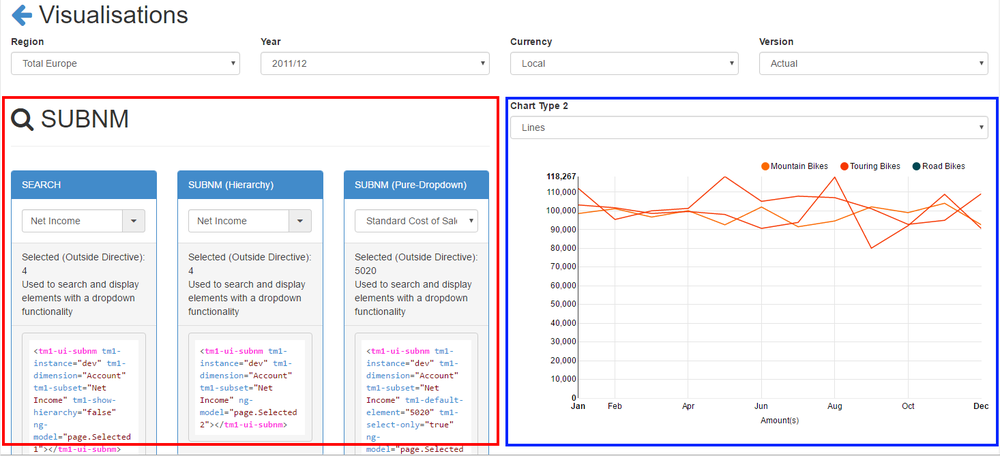Screen dimensions: 1000x456
Task: Expand the Currency dropdown
Action: click(x=624, y=63)
